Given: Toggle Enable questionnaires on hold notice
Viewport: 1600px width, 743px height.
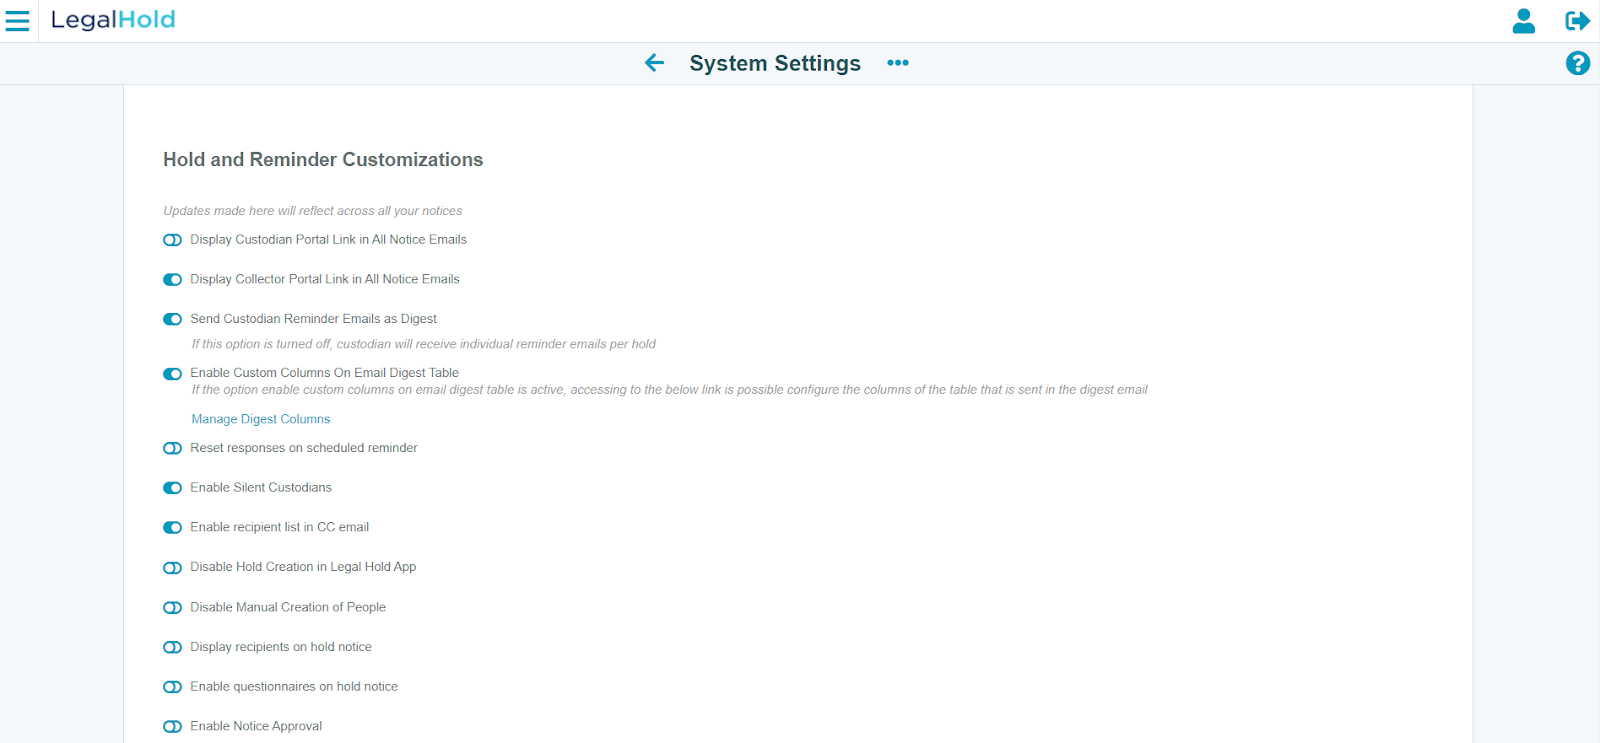Looking at the screenshot, I should (x=173, y=687).
